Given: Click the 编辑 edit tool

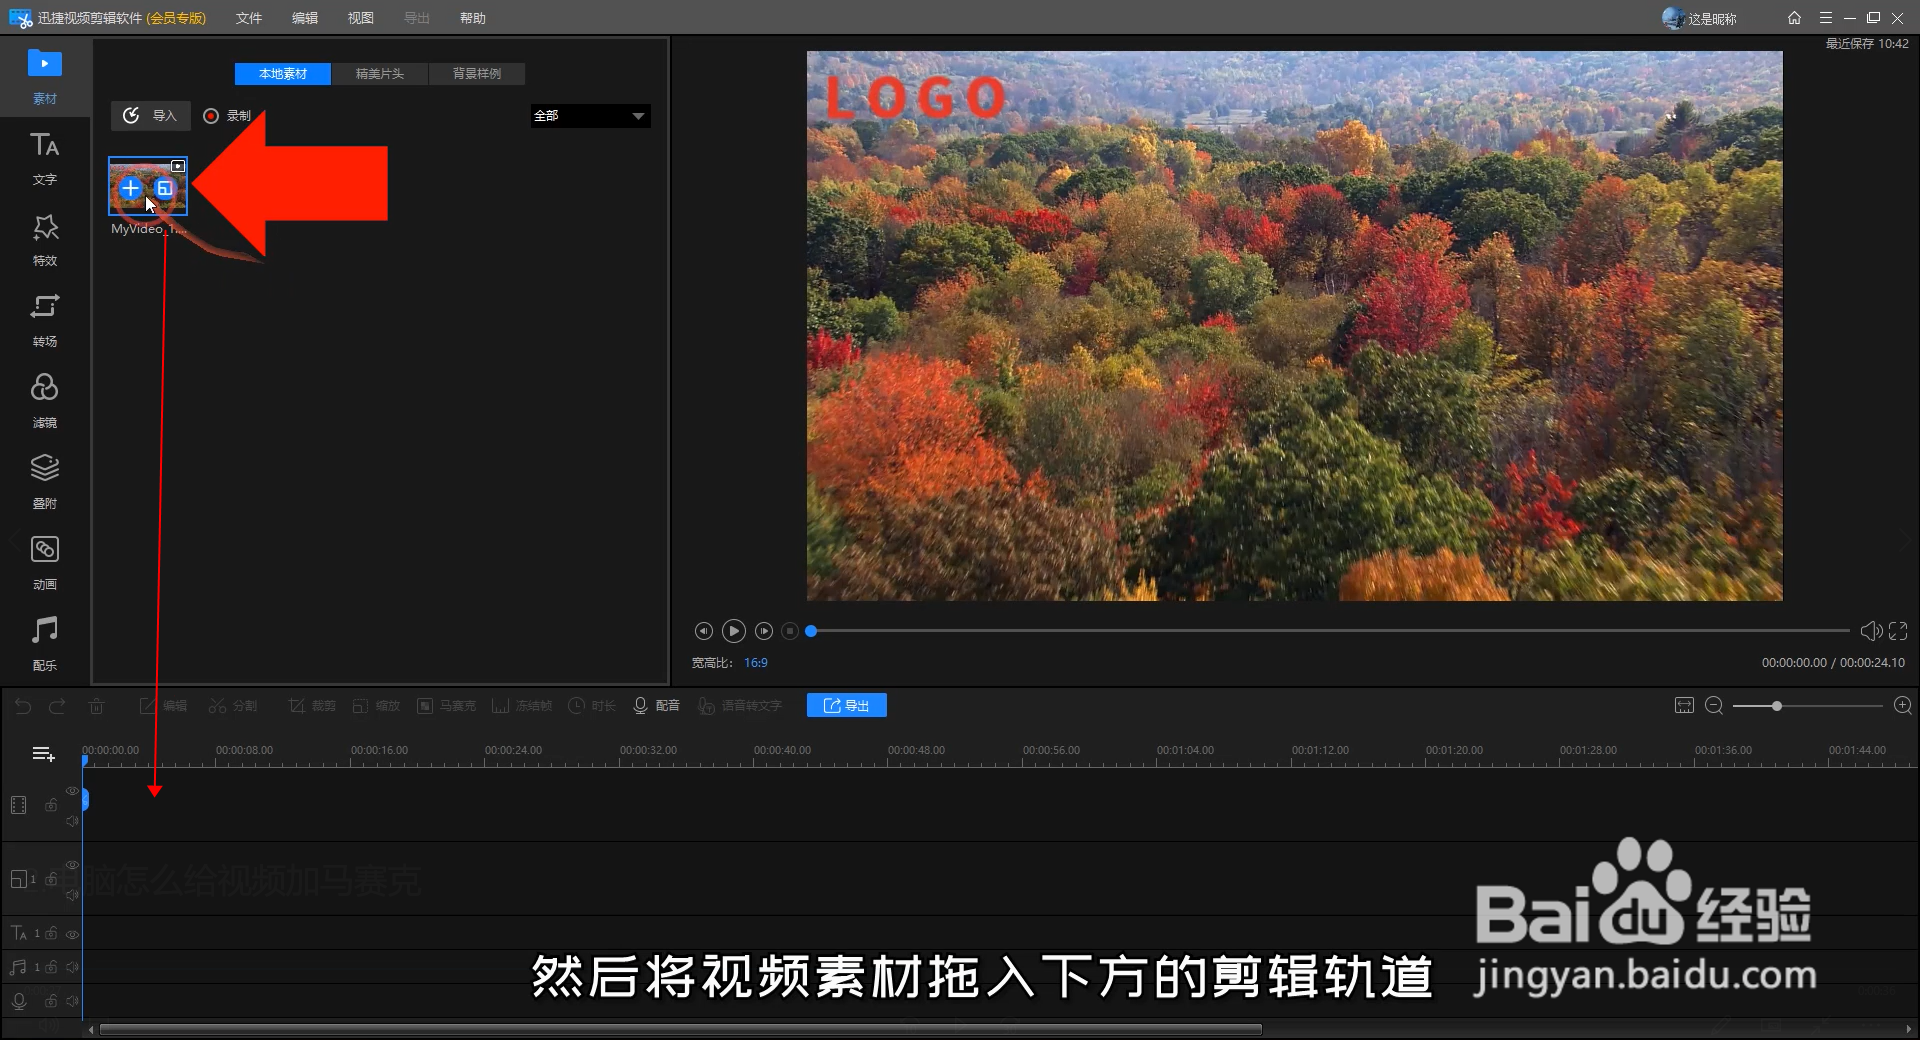Looking at the screenshot, I should point(164,706).
